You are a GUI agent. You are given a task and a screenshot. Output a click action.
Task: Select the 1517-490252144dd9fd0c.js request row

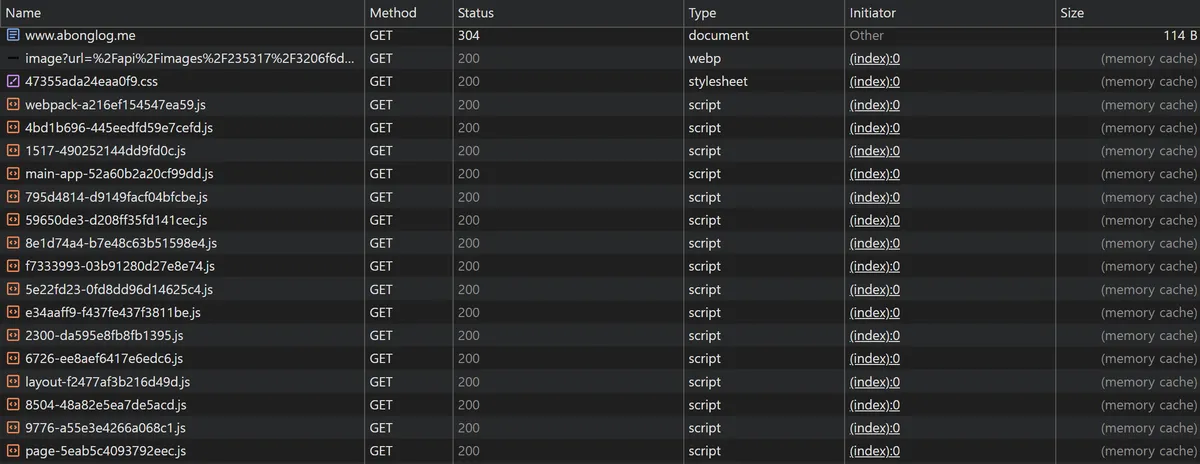600,151
